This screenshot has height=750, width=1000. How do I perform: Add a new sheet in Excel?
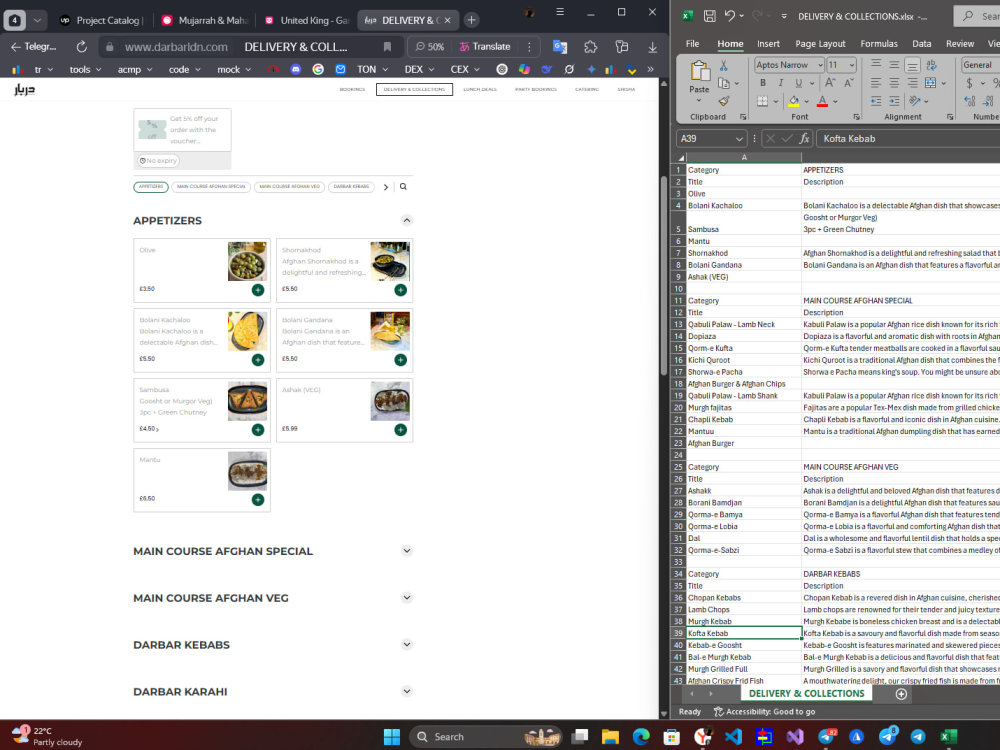click(901, 694)
